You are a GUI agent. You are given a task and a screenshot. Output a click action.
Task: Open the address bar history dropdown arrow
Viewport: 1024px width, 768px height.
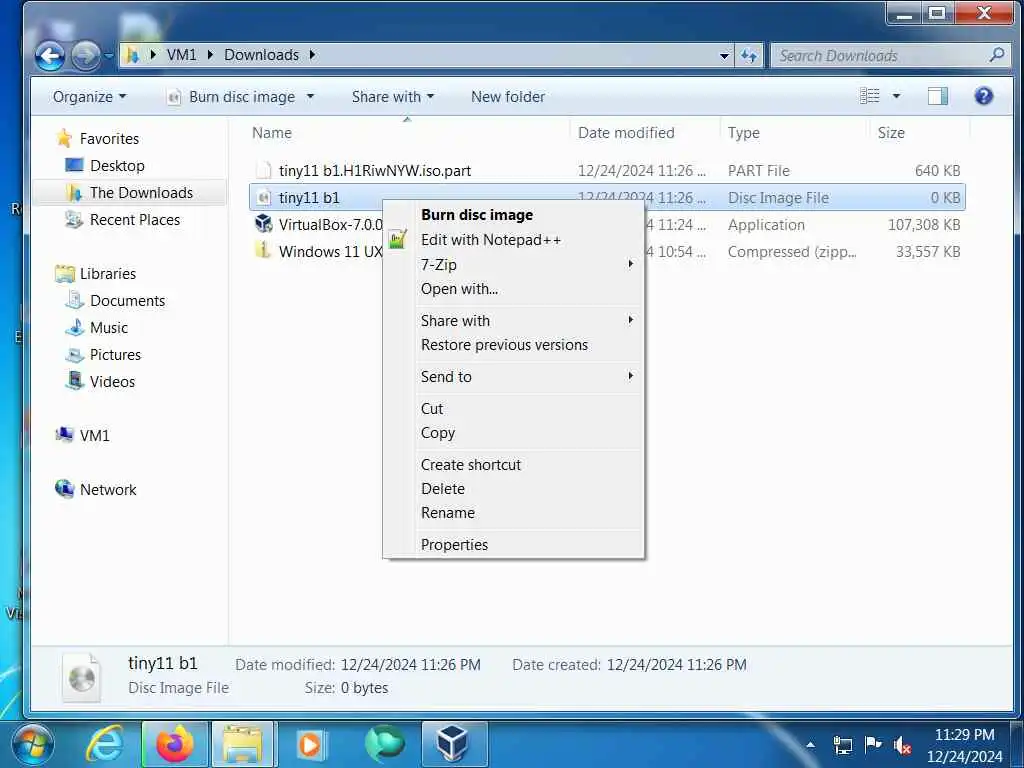[x=724, y=56]
